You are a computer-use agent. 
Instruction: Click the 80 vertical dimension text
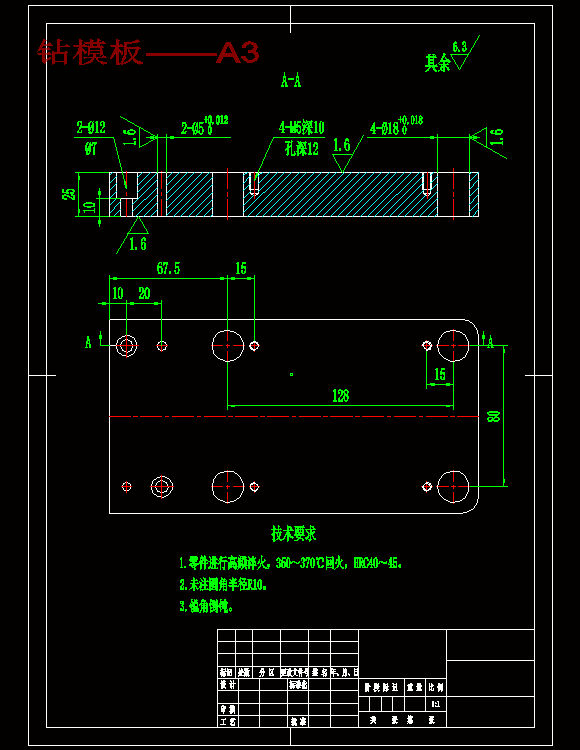click(493, 416)
